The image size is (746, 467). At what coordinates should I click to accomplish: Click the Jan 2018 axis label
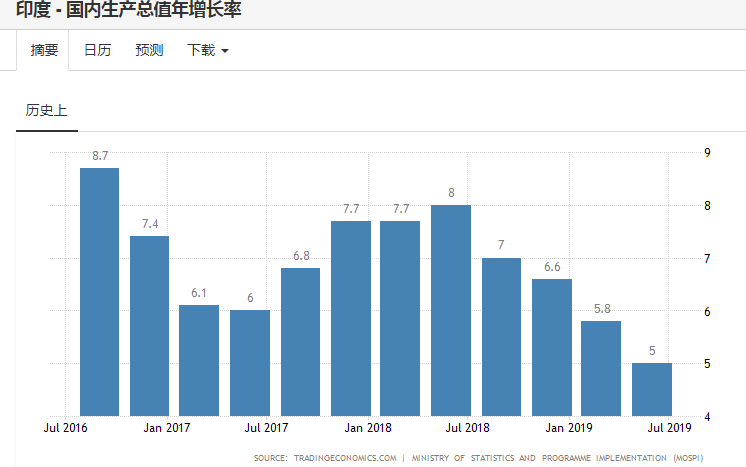click(368, 428)
